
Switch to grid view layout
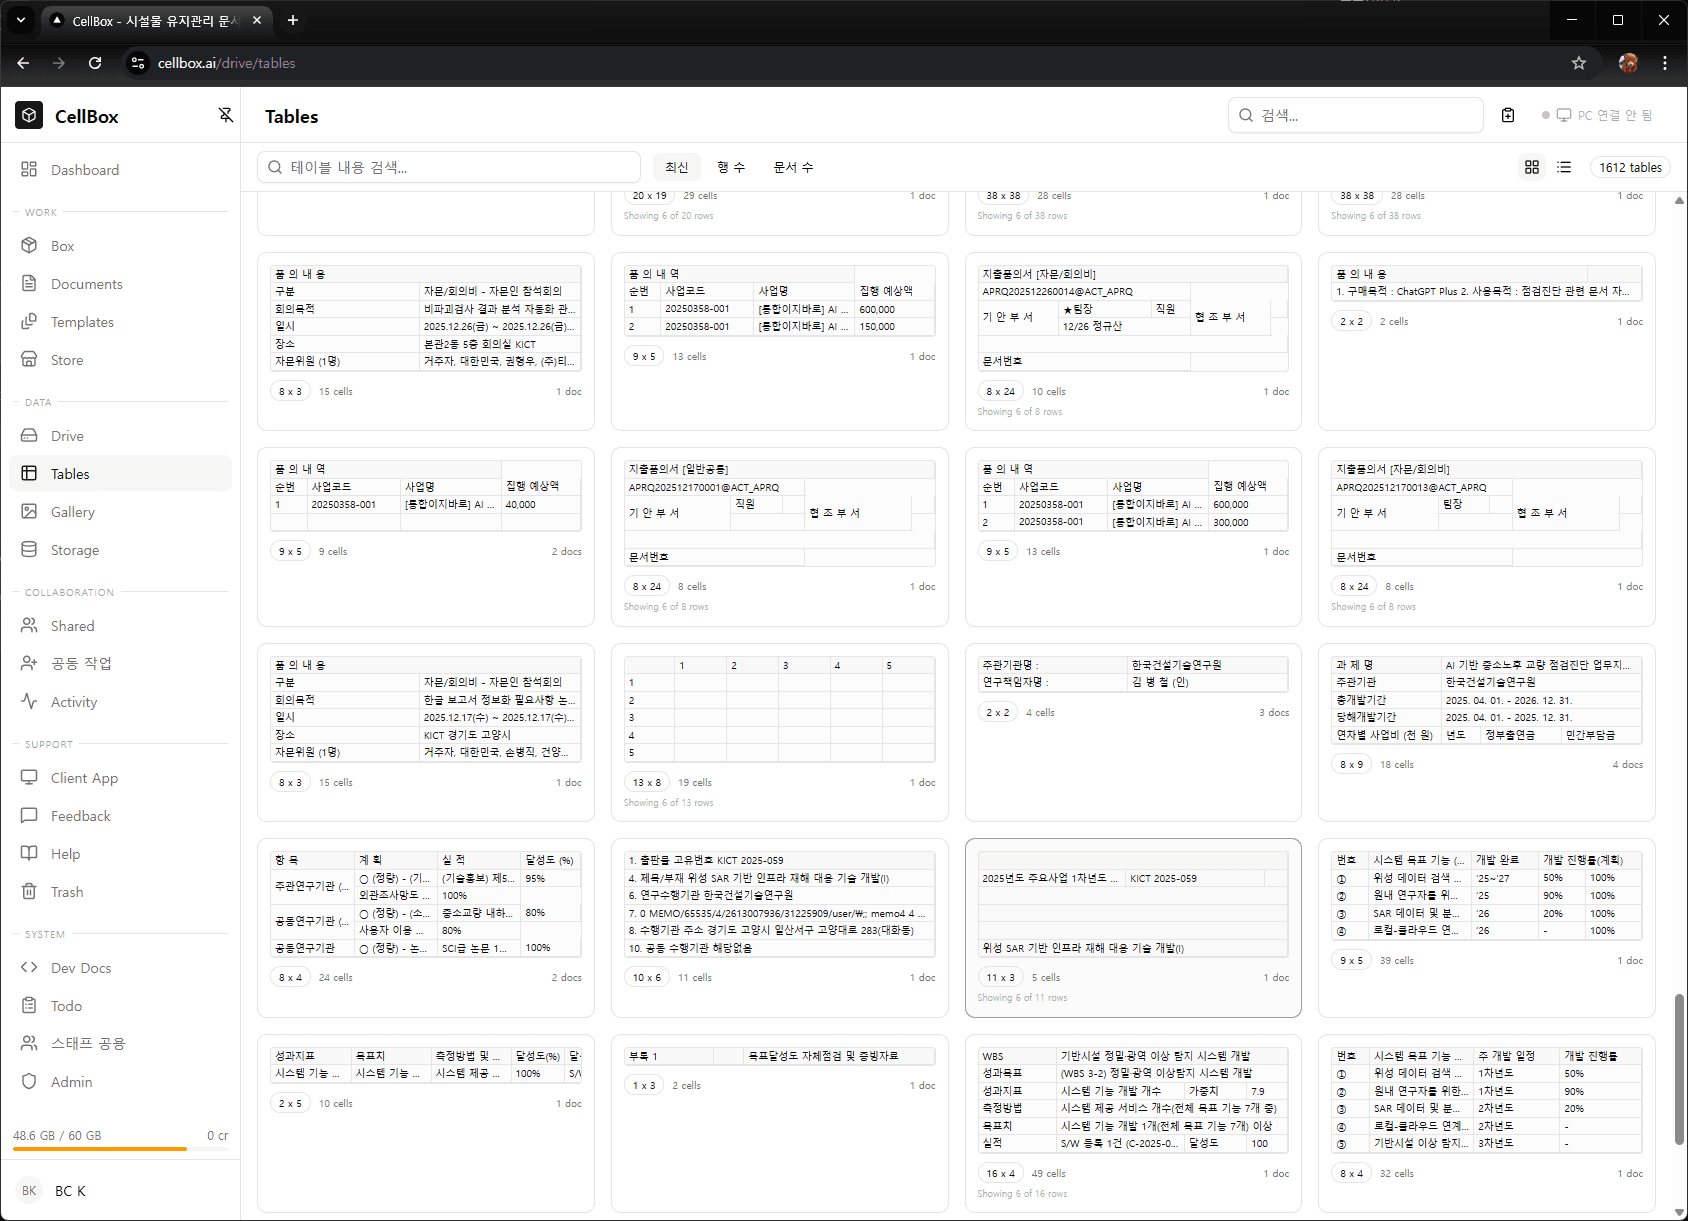(1531, 167)
